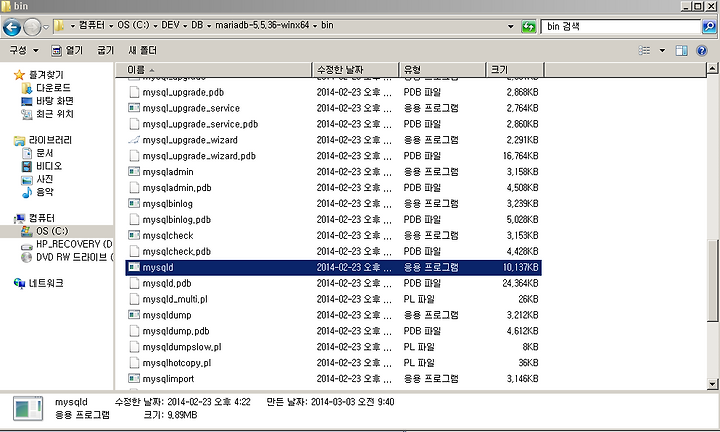Select the mysqldump application icon
The height and width of the screenshot is (432, 720).
tap(134, 315)
